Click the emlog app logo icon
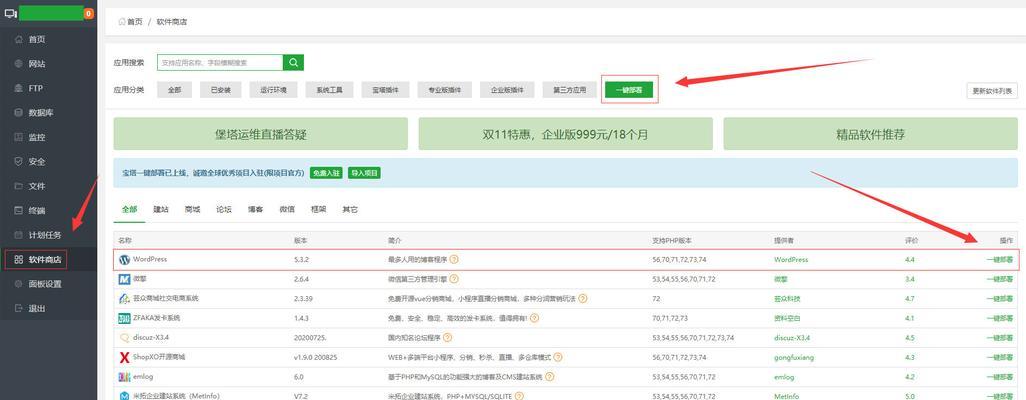Image resolution: width=1026 pixels, height=400 pixels. click(124, 377)
